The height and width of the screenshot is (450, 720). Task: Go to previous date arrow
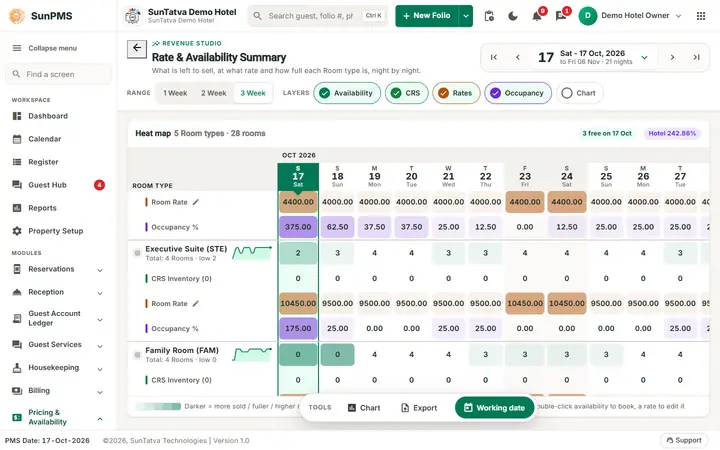point(518,57)
